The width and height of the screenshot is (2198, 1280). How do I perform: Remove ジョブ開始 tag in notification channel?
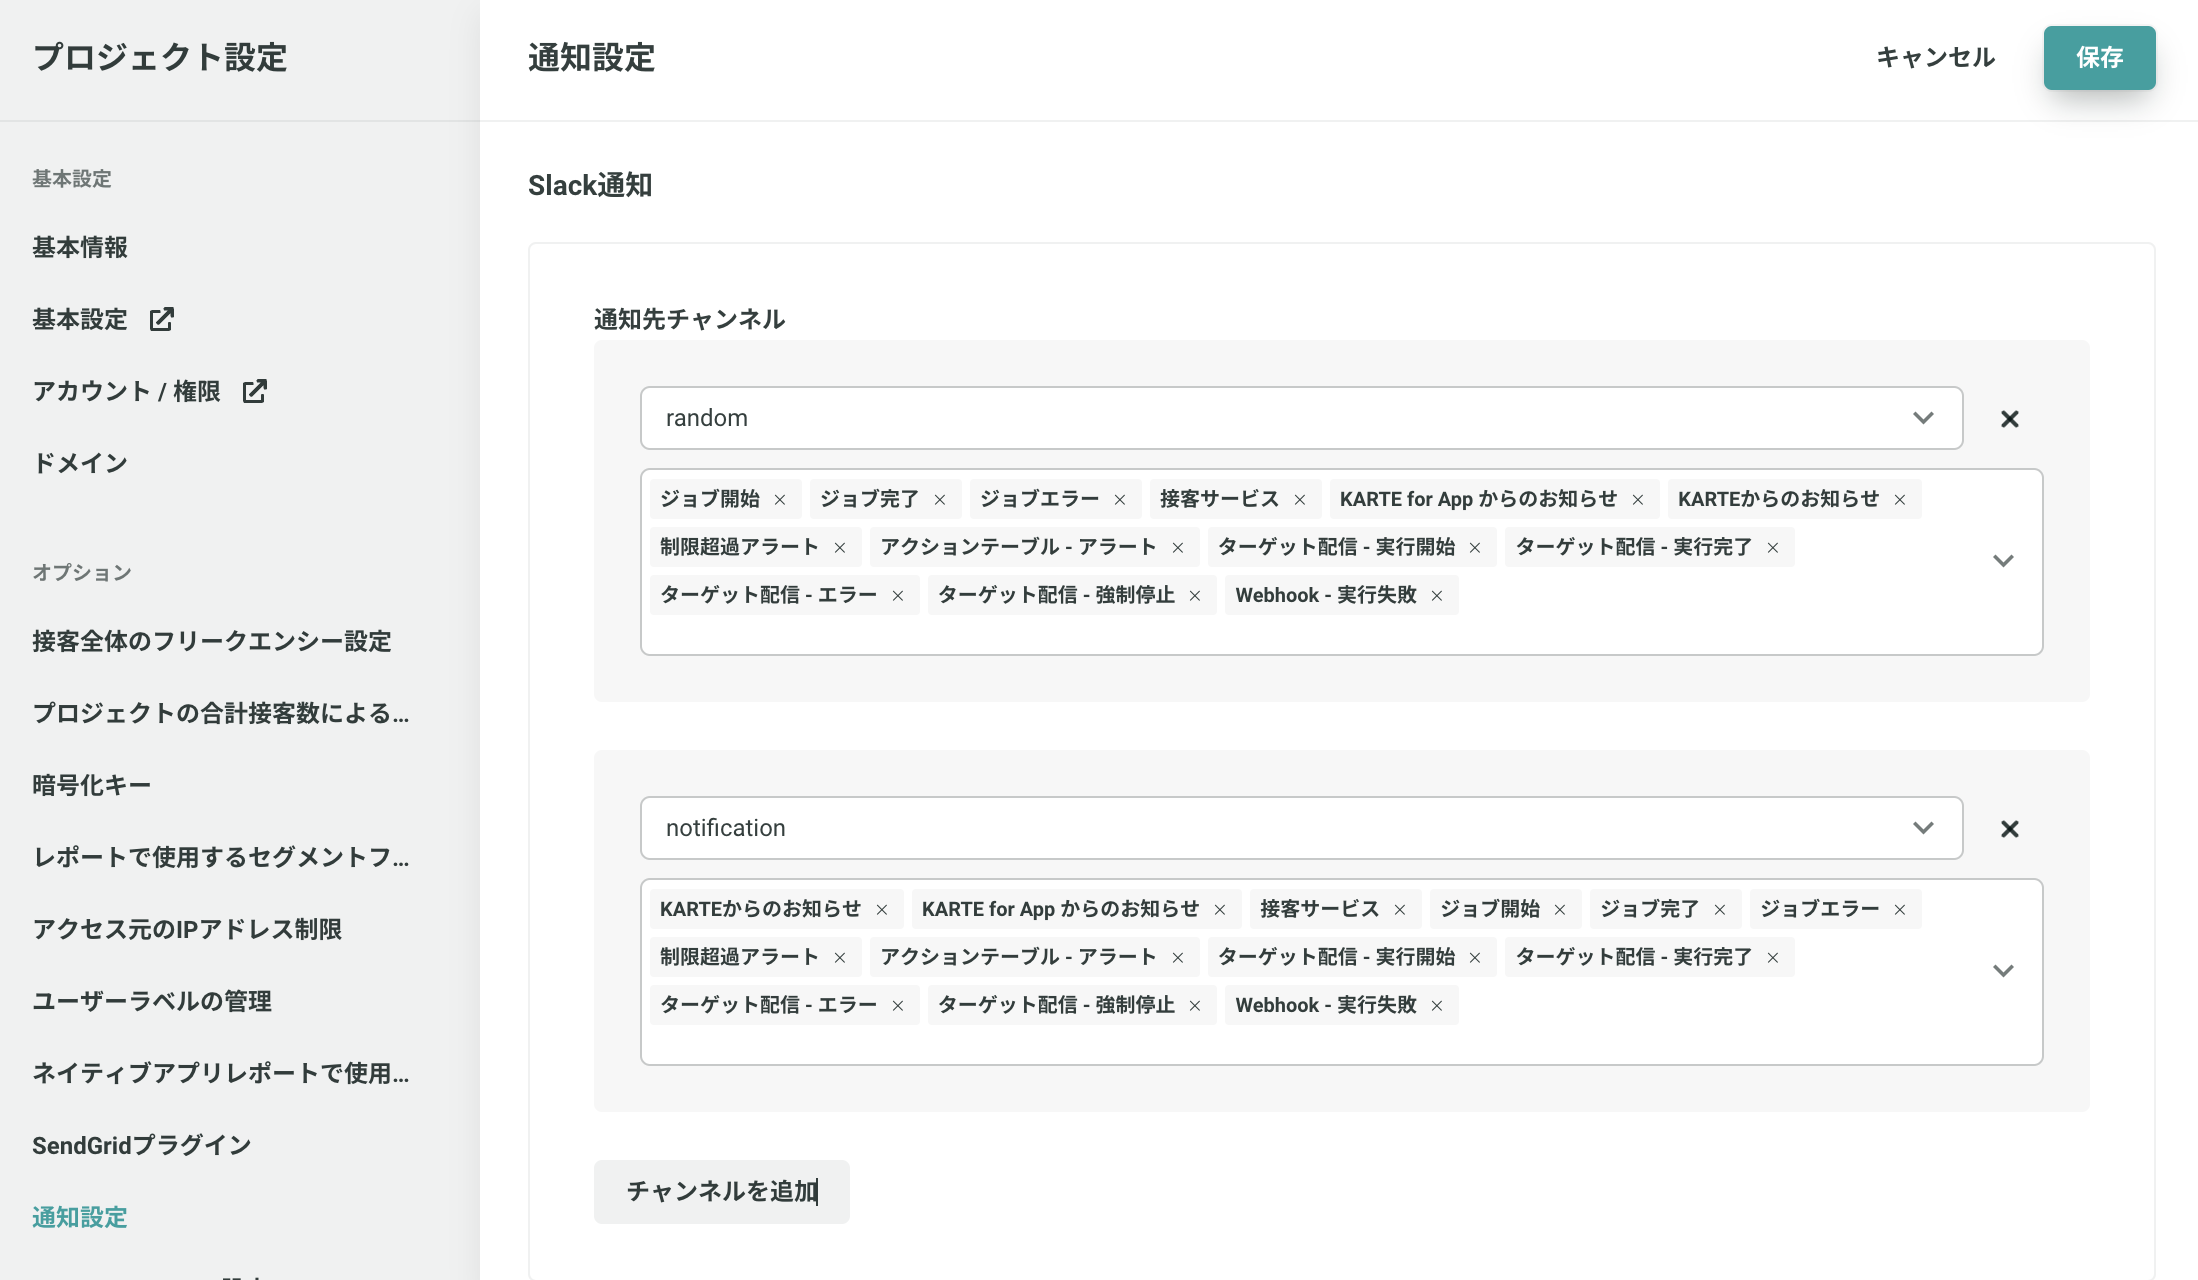(1560, 910)
